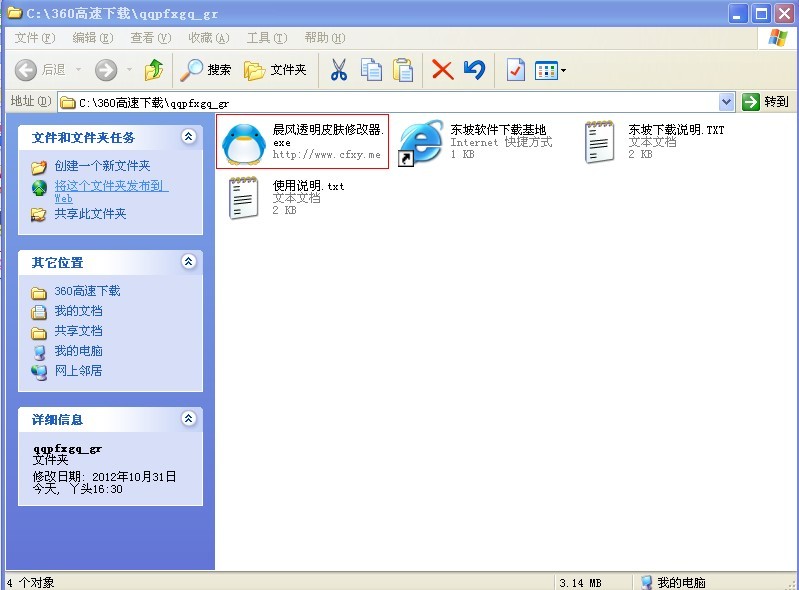This screenshot has height=590, width=799.
Task: Go up one folder level
Action: (153, 70)
